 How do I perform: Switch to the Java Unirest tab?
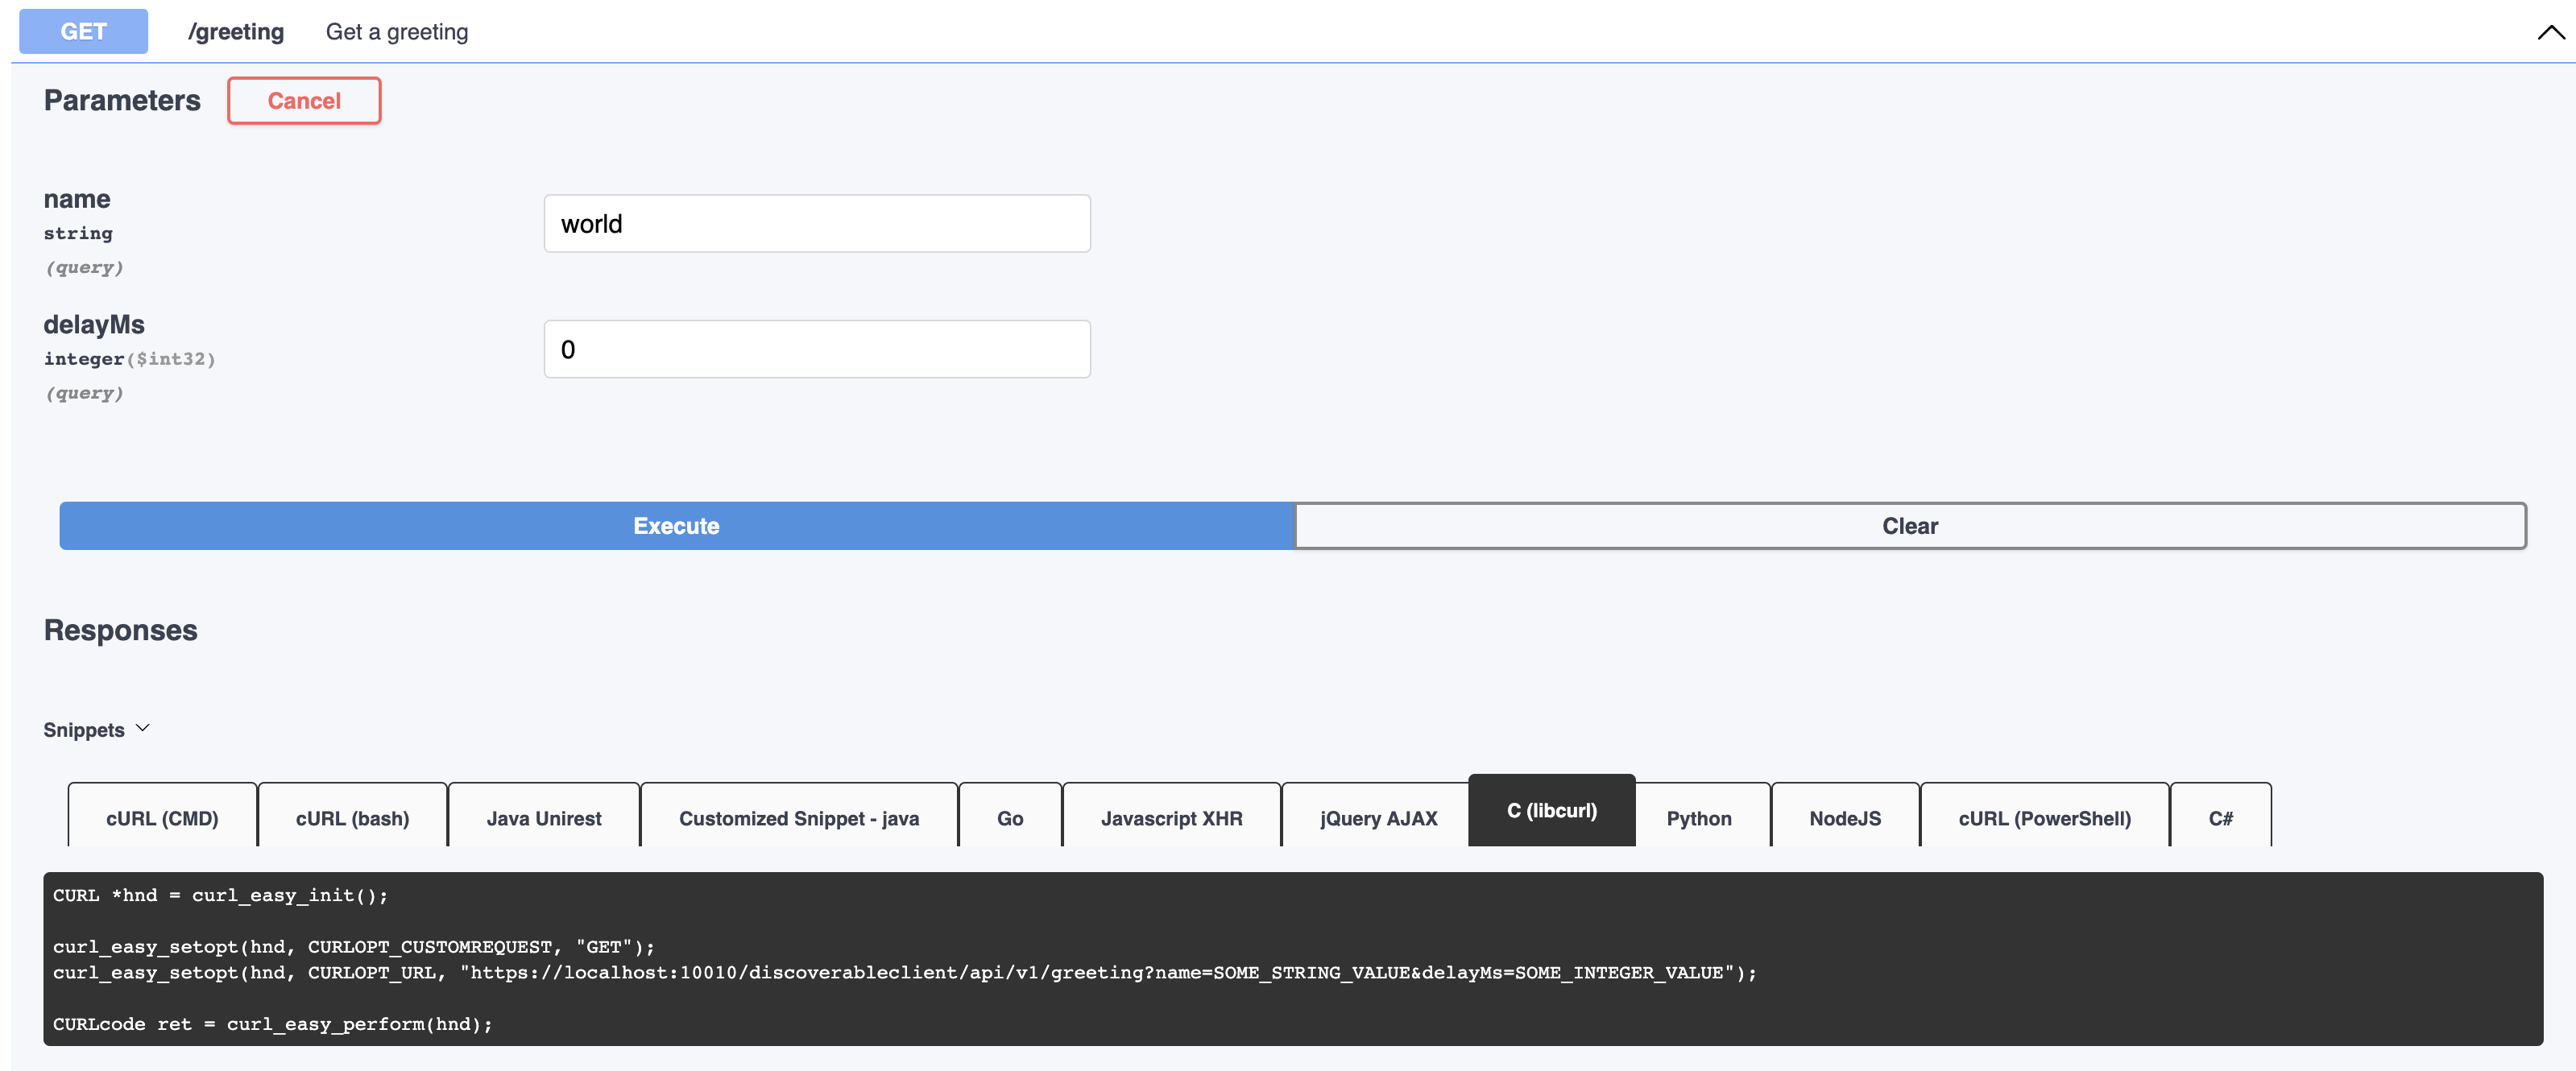[x=543, y=817]
